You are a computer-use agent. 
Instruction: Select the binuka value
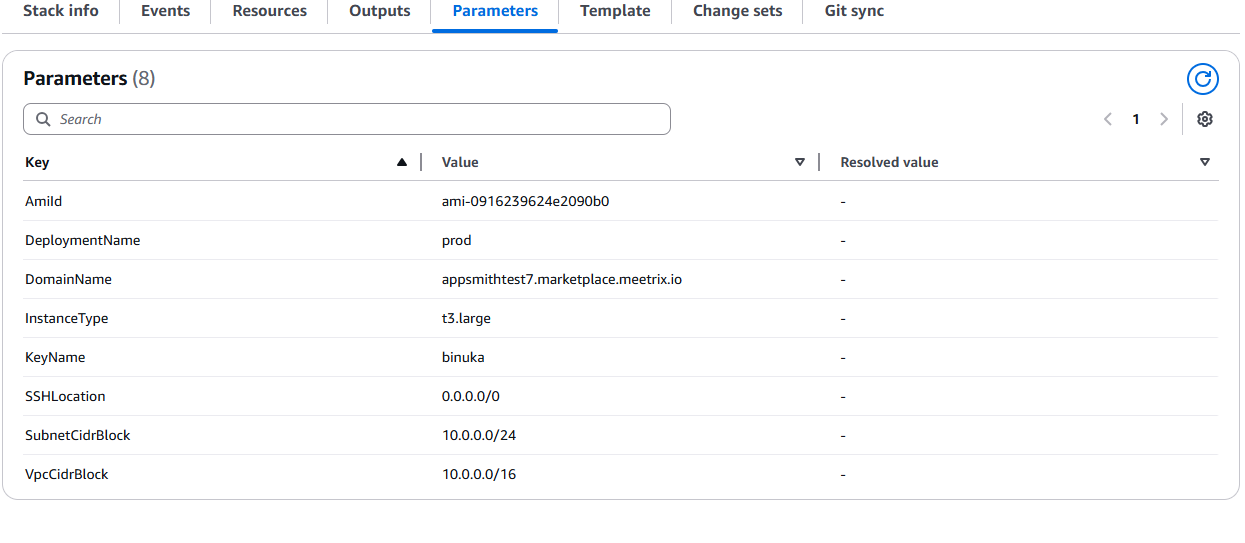(x=463, y=357)
